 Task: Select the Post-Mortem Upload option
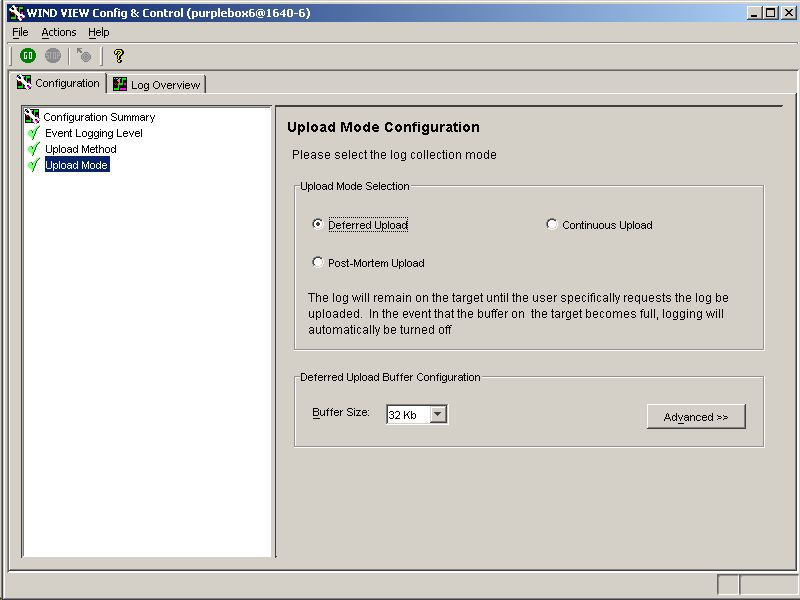(318, 262)
